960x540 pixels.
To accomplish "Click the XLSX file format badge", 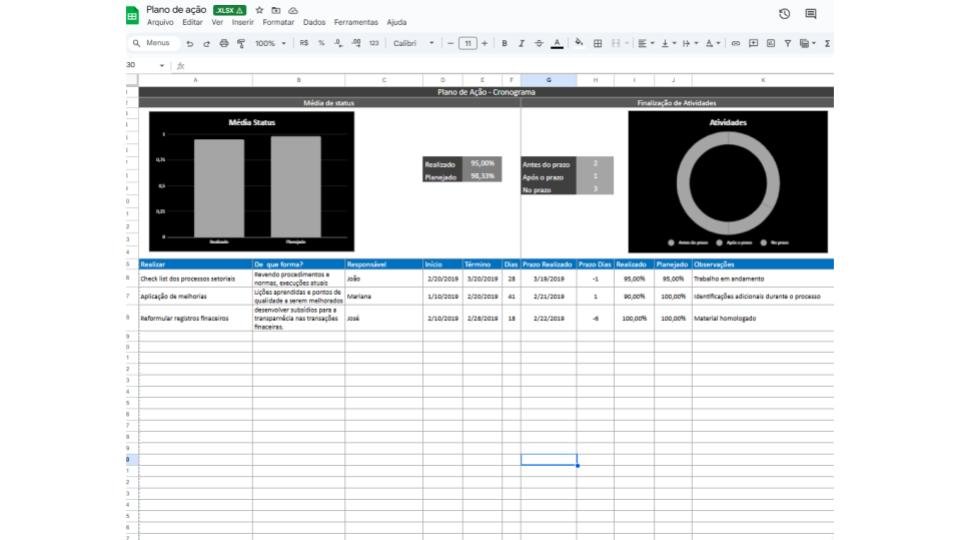I will [229, 10].
